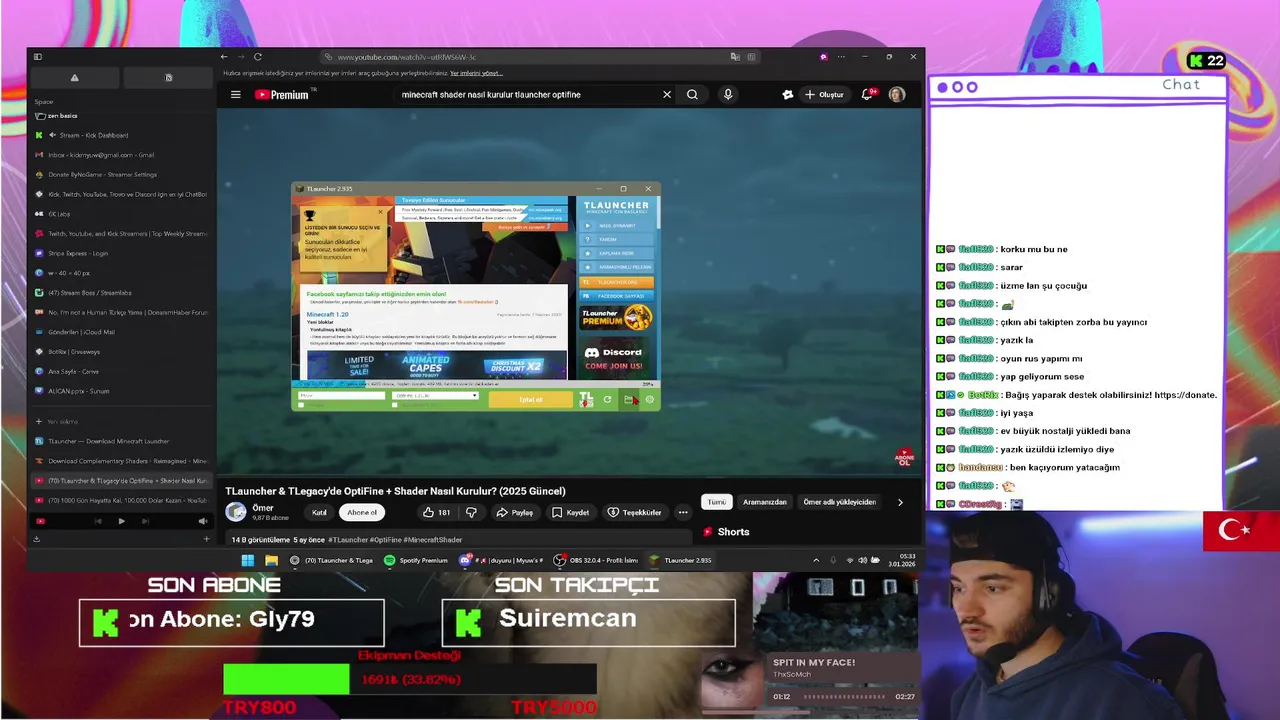Open TLauncher version dropdown
This screenshot has width=1280, height=720.
[436, 396]
